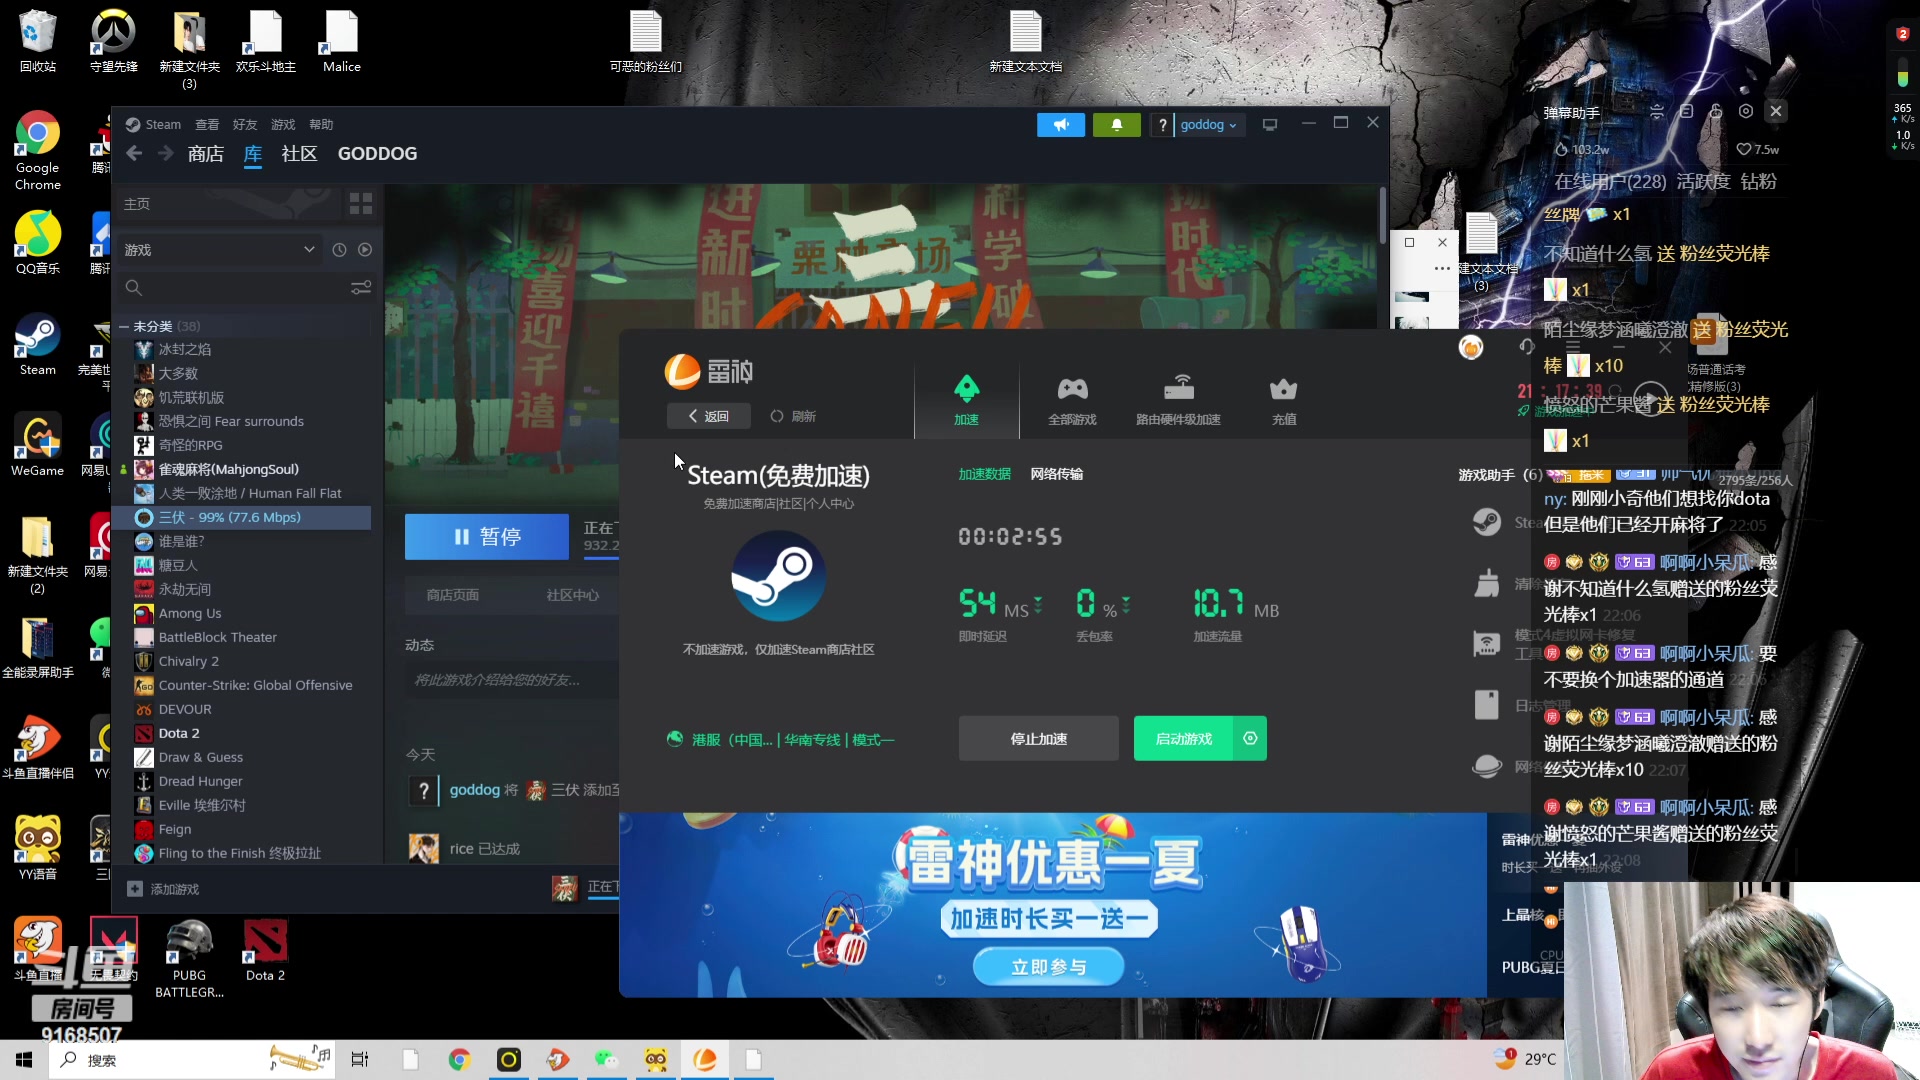This screenshot has height=1080, width=1920.
Task: Click Steam content scrollbar
Action: [x=1383, y=215]
